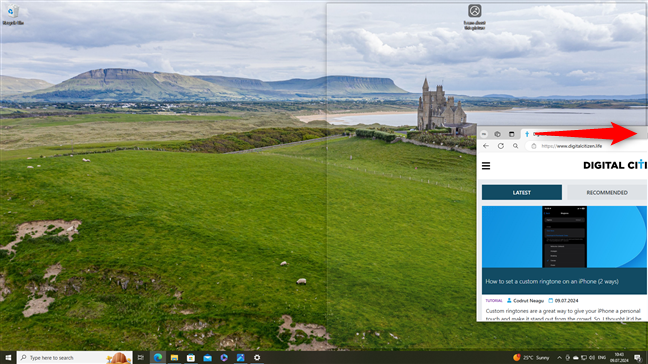
Task: Open Photos app from taskbar
Action: click(241, 357)
